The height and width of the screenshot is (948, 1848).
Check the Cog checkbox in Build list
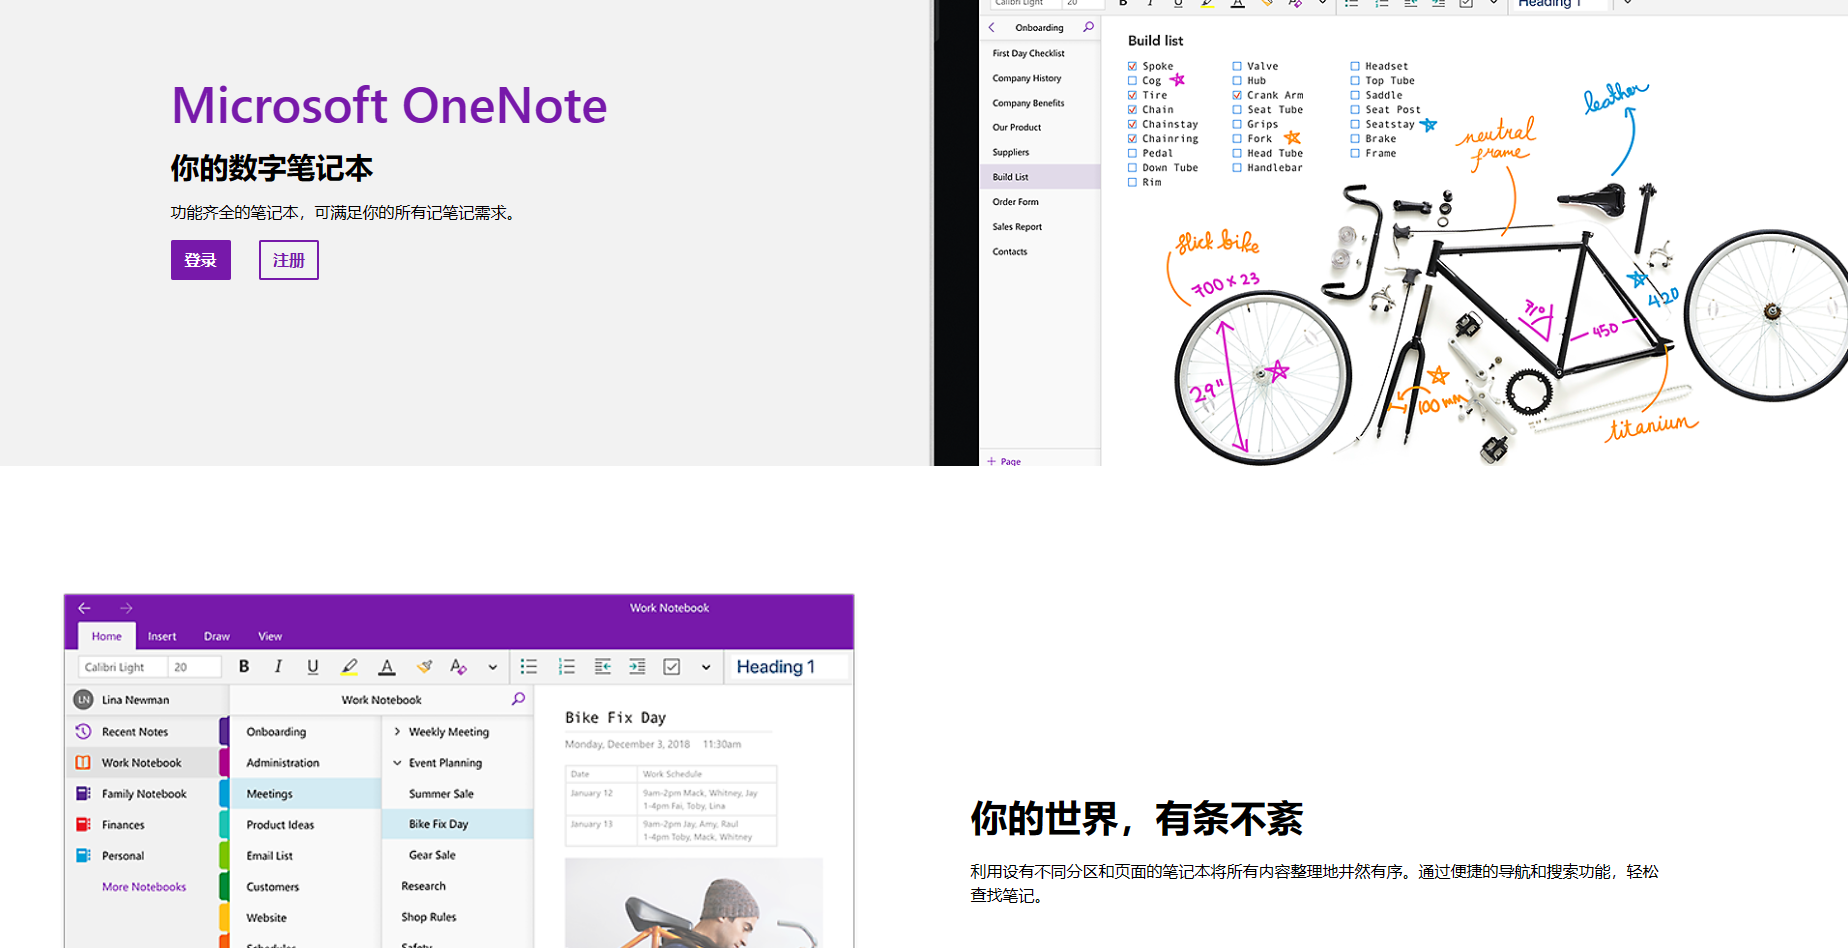coord(1132,81)
